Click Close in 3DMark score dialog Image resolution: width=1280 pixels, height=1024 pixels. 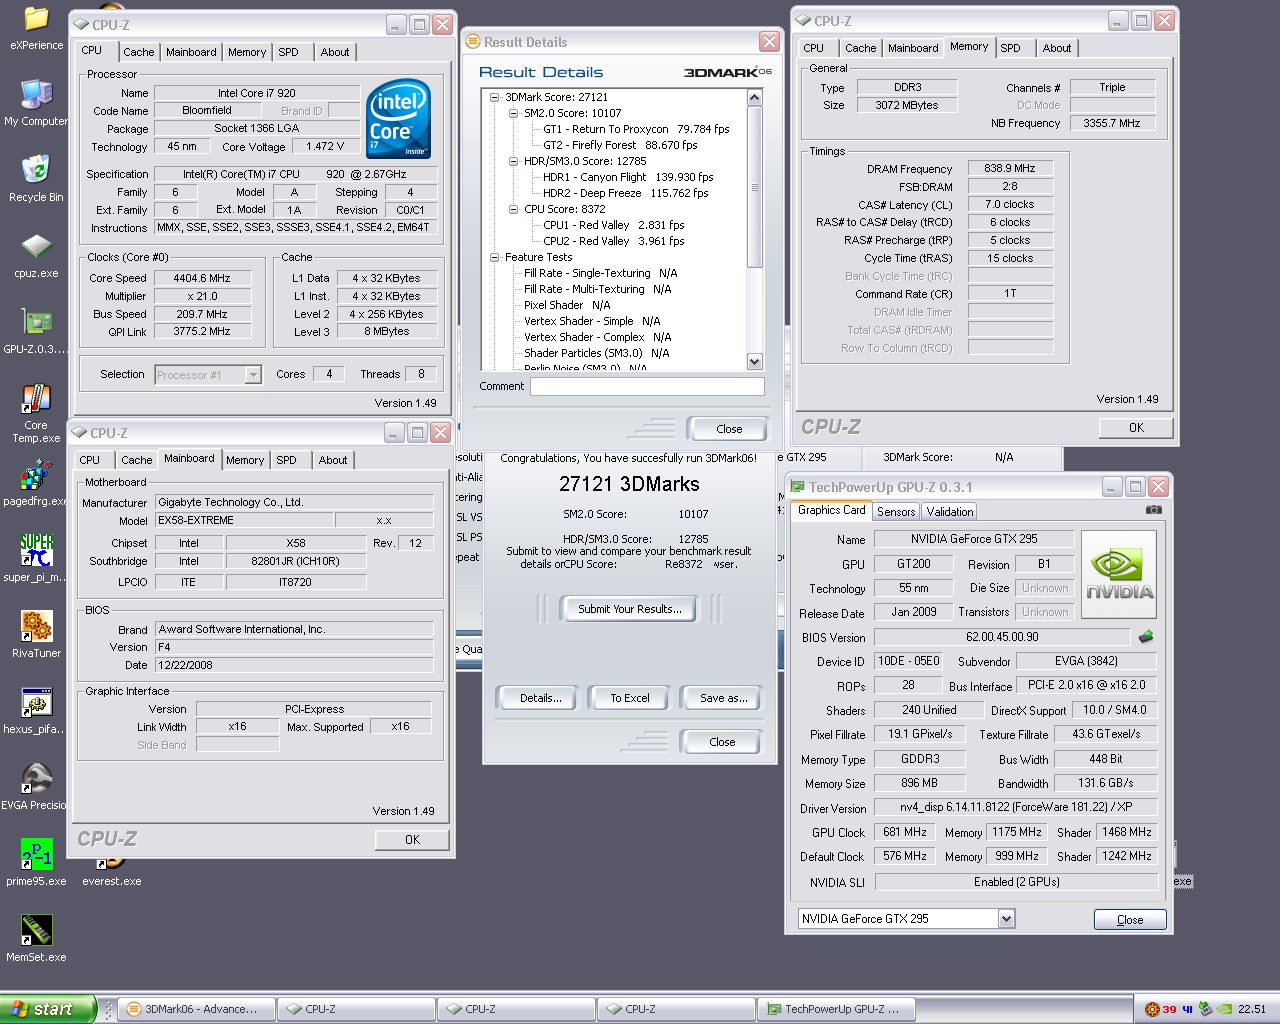click(x=722, y=742)
